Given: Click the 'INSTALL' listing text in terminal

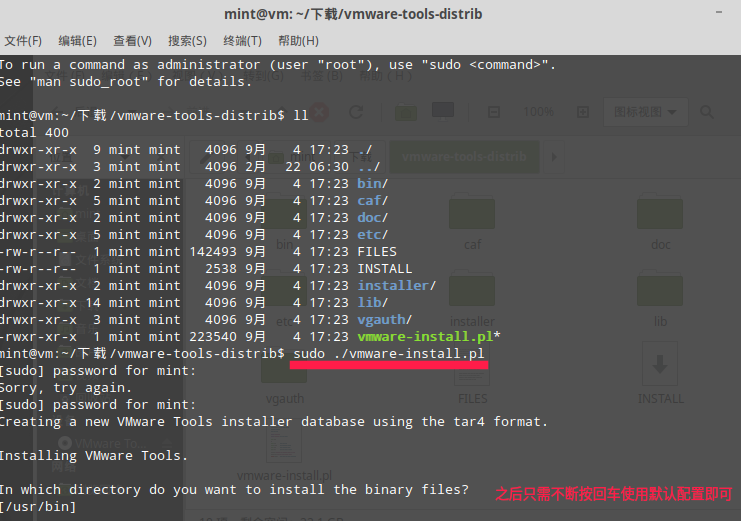Looking at the screenshot, I should [x=385, y=269].
